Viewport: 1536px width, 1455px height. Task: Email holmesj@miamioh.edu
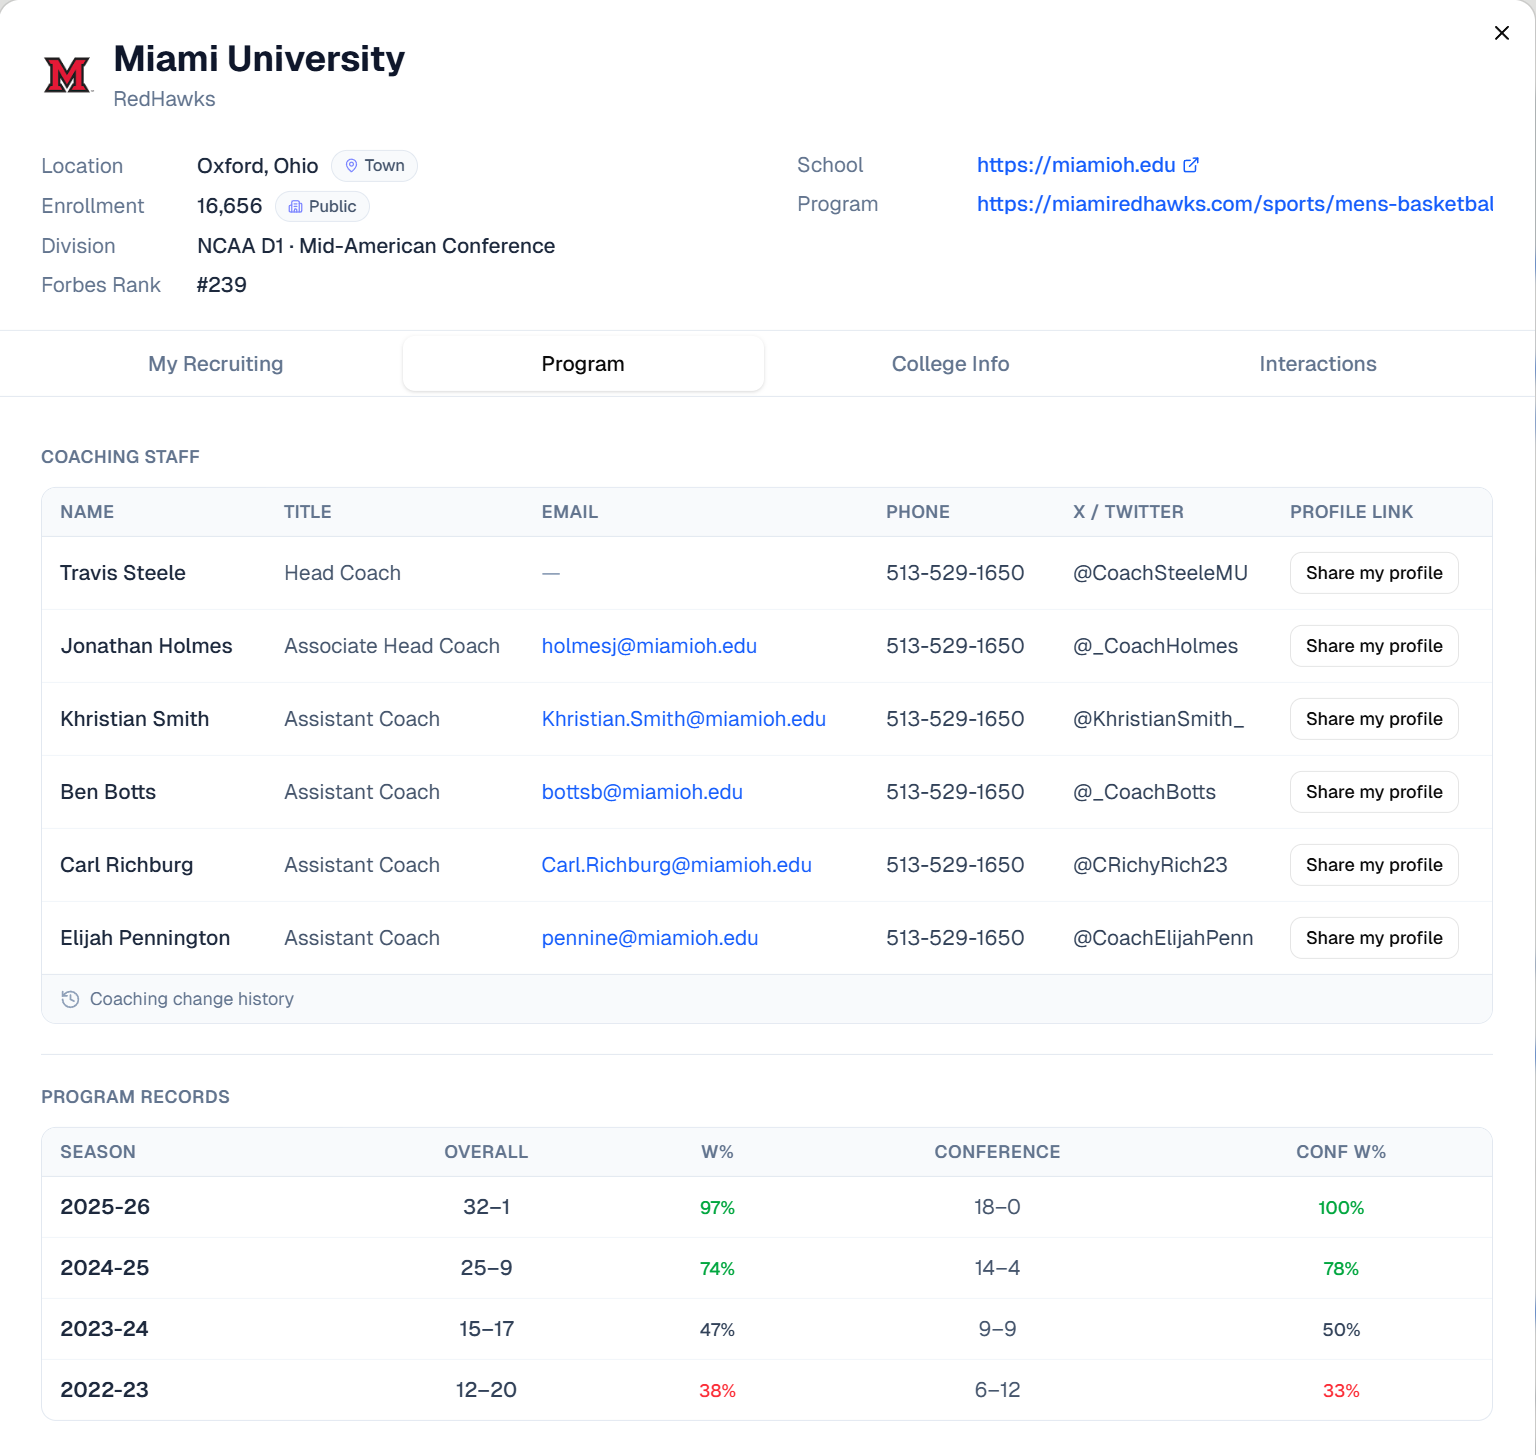coord(649,646)
